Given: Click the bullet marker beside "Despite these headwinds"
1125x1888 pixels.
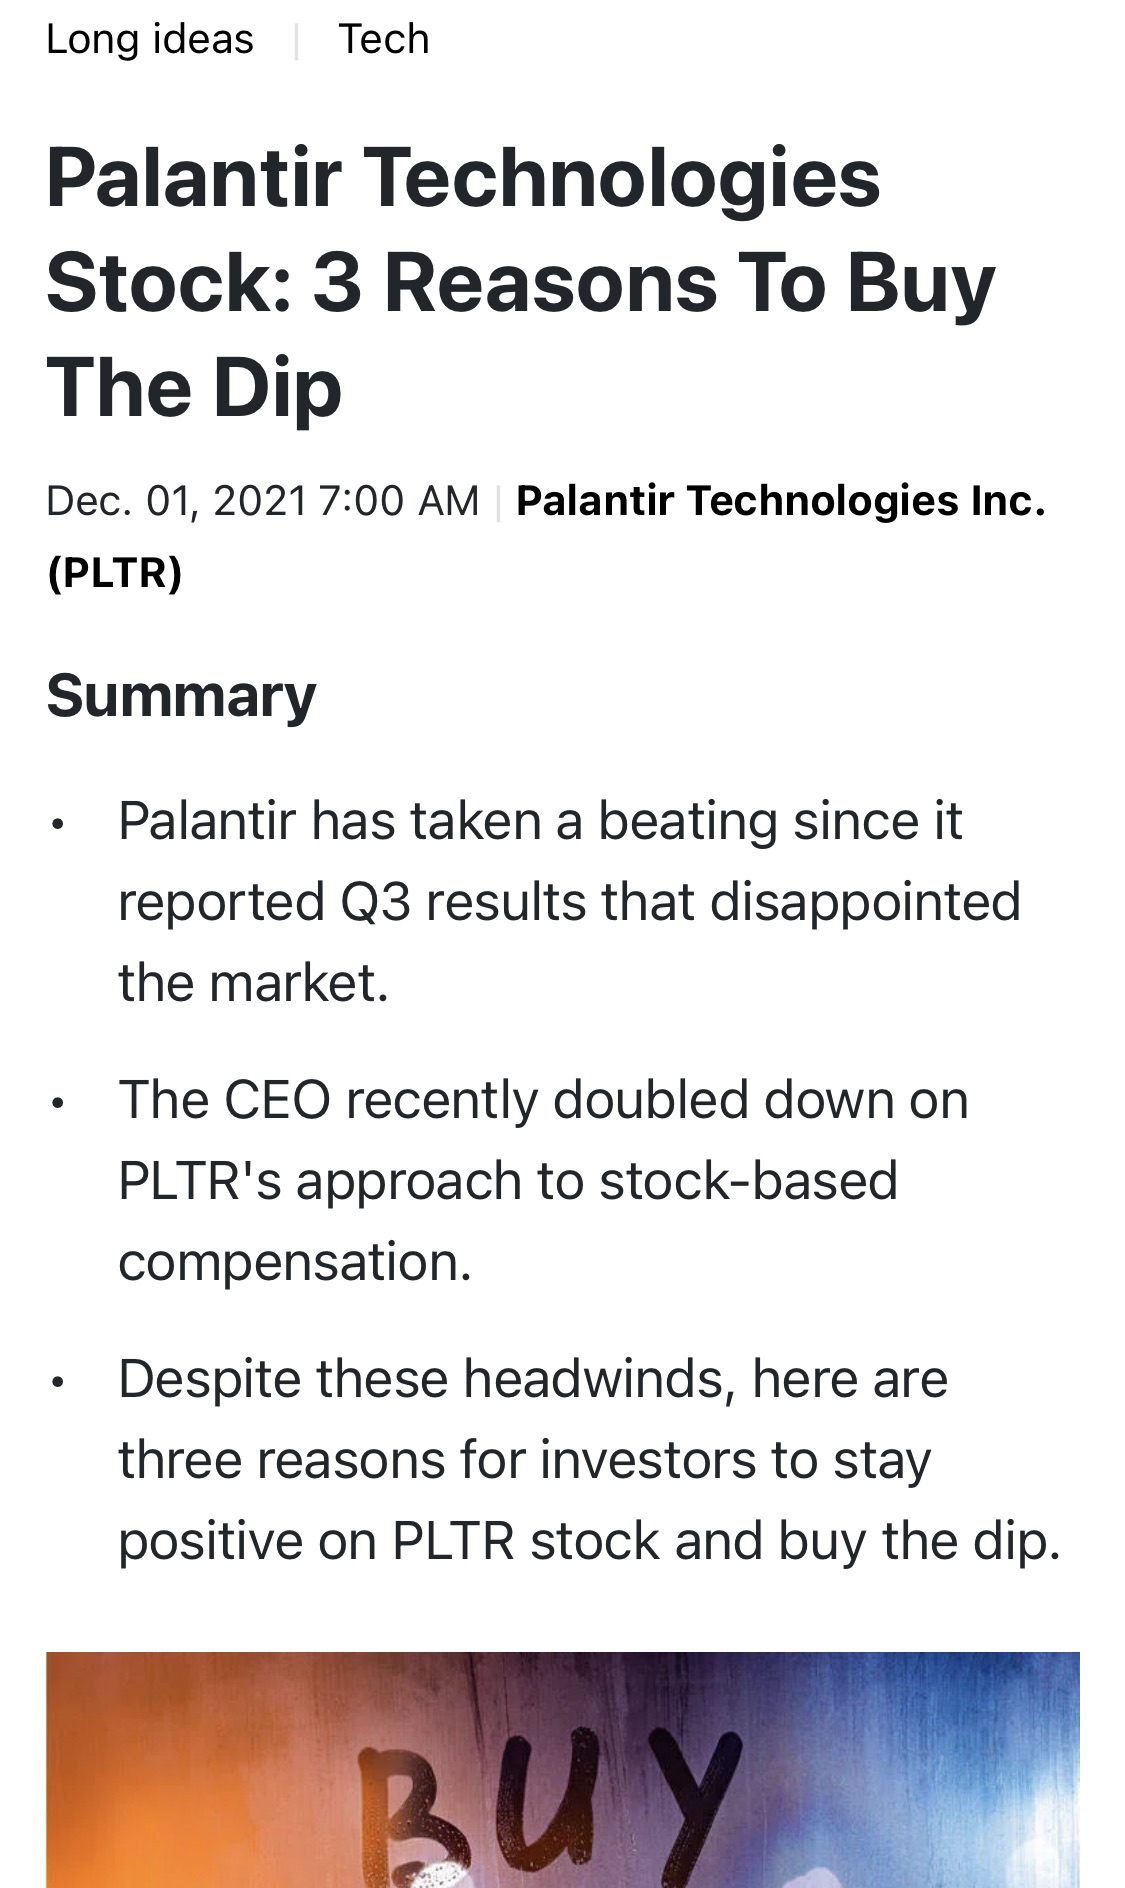Looking at the screenshot, I should point(58,1383).
